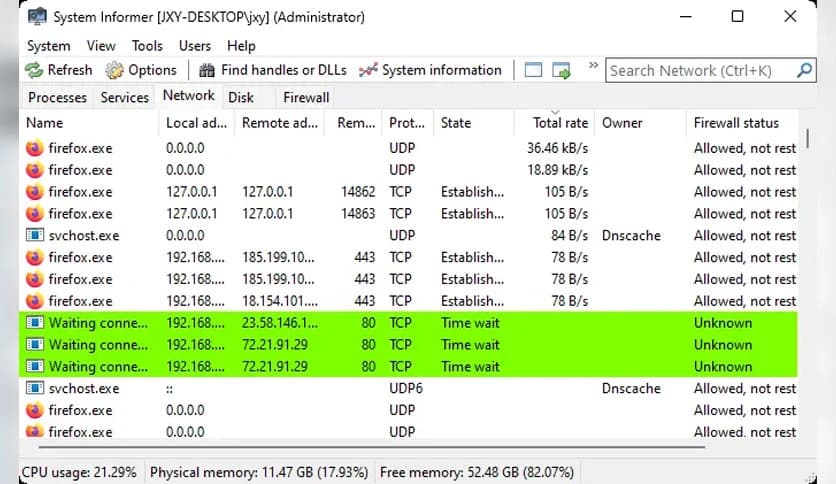Click firefox icon for port 14862 row
836x484 pixels.
coord(35,192)
